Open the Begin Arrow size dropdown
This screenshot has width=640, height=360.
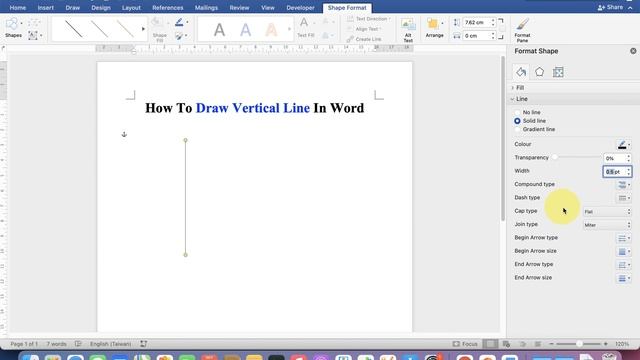click(623, 251)
